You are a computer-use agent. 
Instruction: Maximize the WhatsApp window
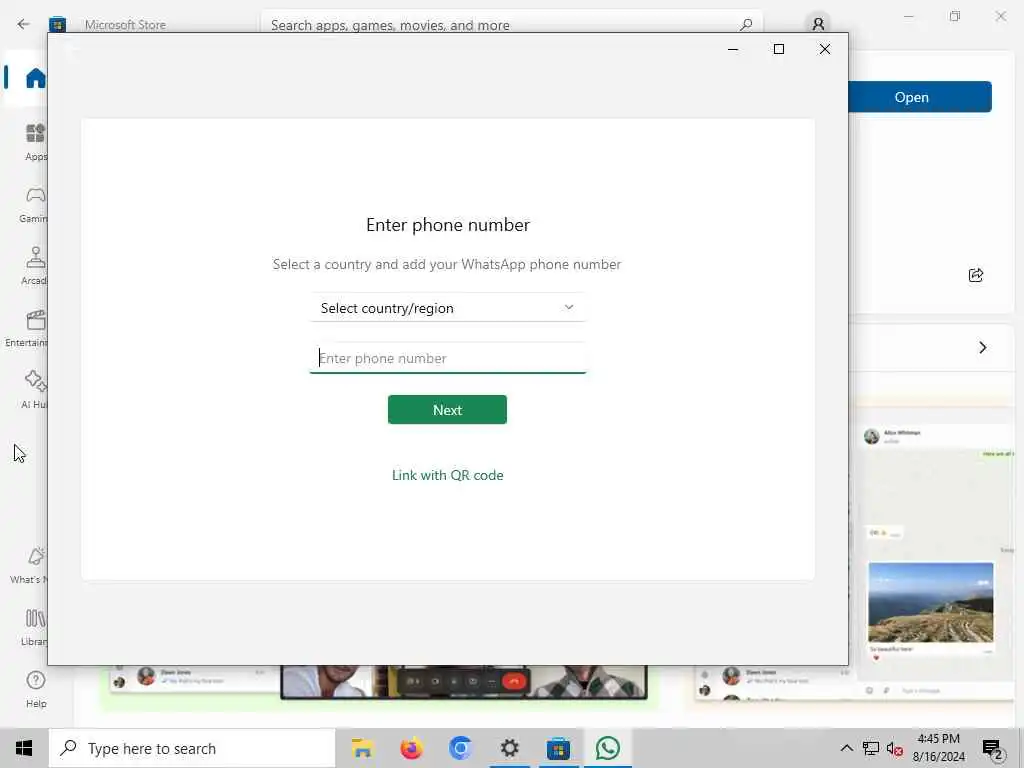(x=778, y=49)
